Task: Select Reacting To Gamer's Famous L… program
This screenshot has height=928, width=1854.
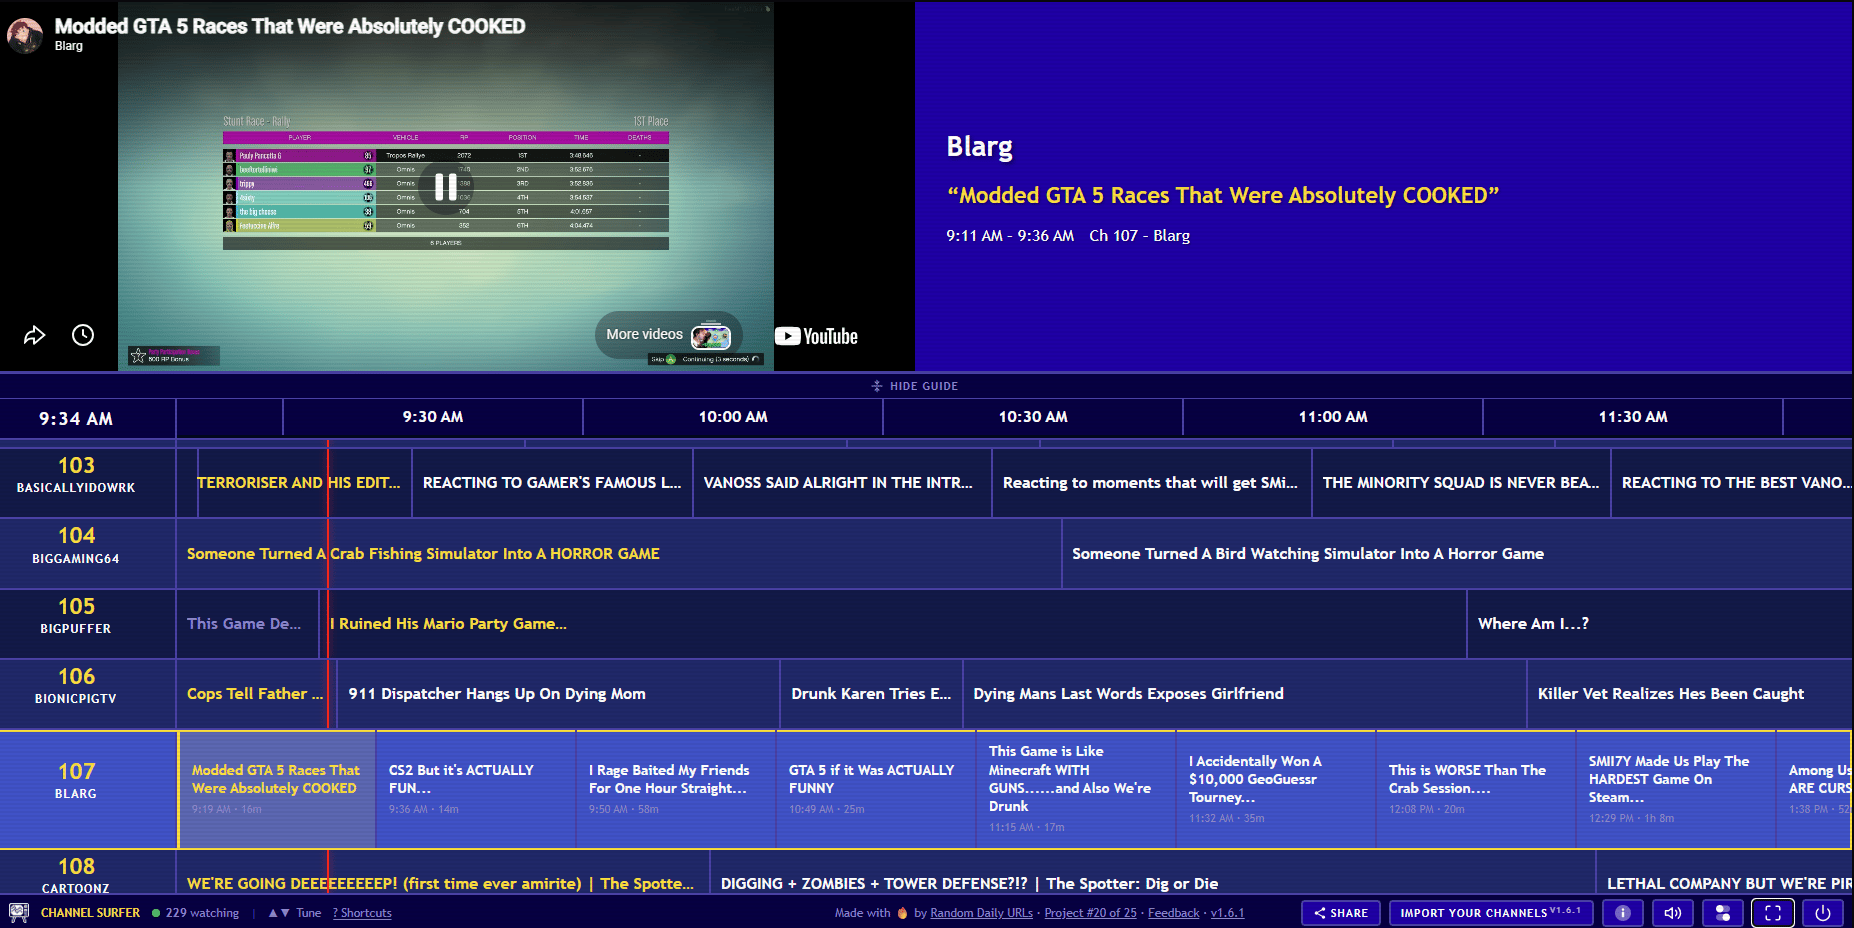Action: point(552,482)
